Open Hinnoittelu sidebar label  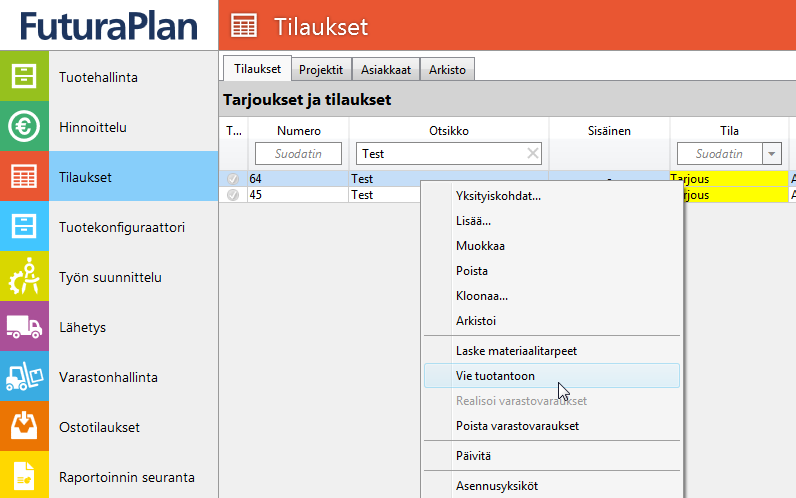(x=92, y=127)
